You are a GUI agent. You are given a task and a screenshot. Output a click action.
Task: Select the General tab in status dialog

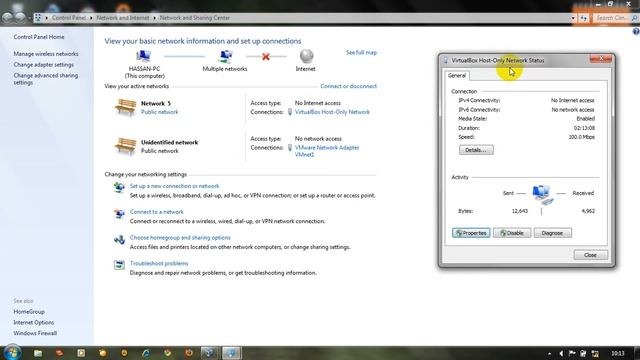(456, 76)
